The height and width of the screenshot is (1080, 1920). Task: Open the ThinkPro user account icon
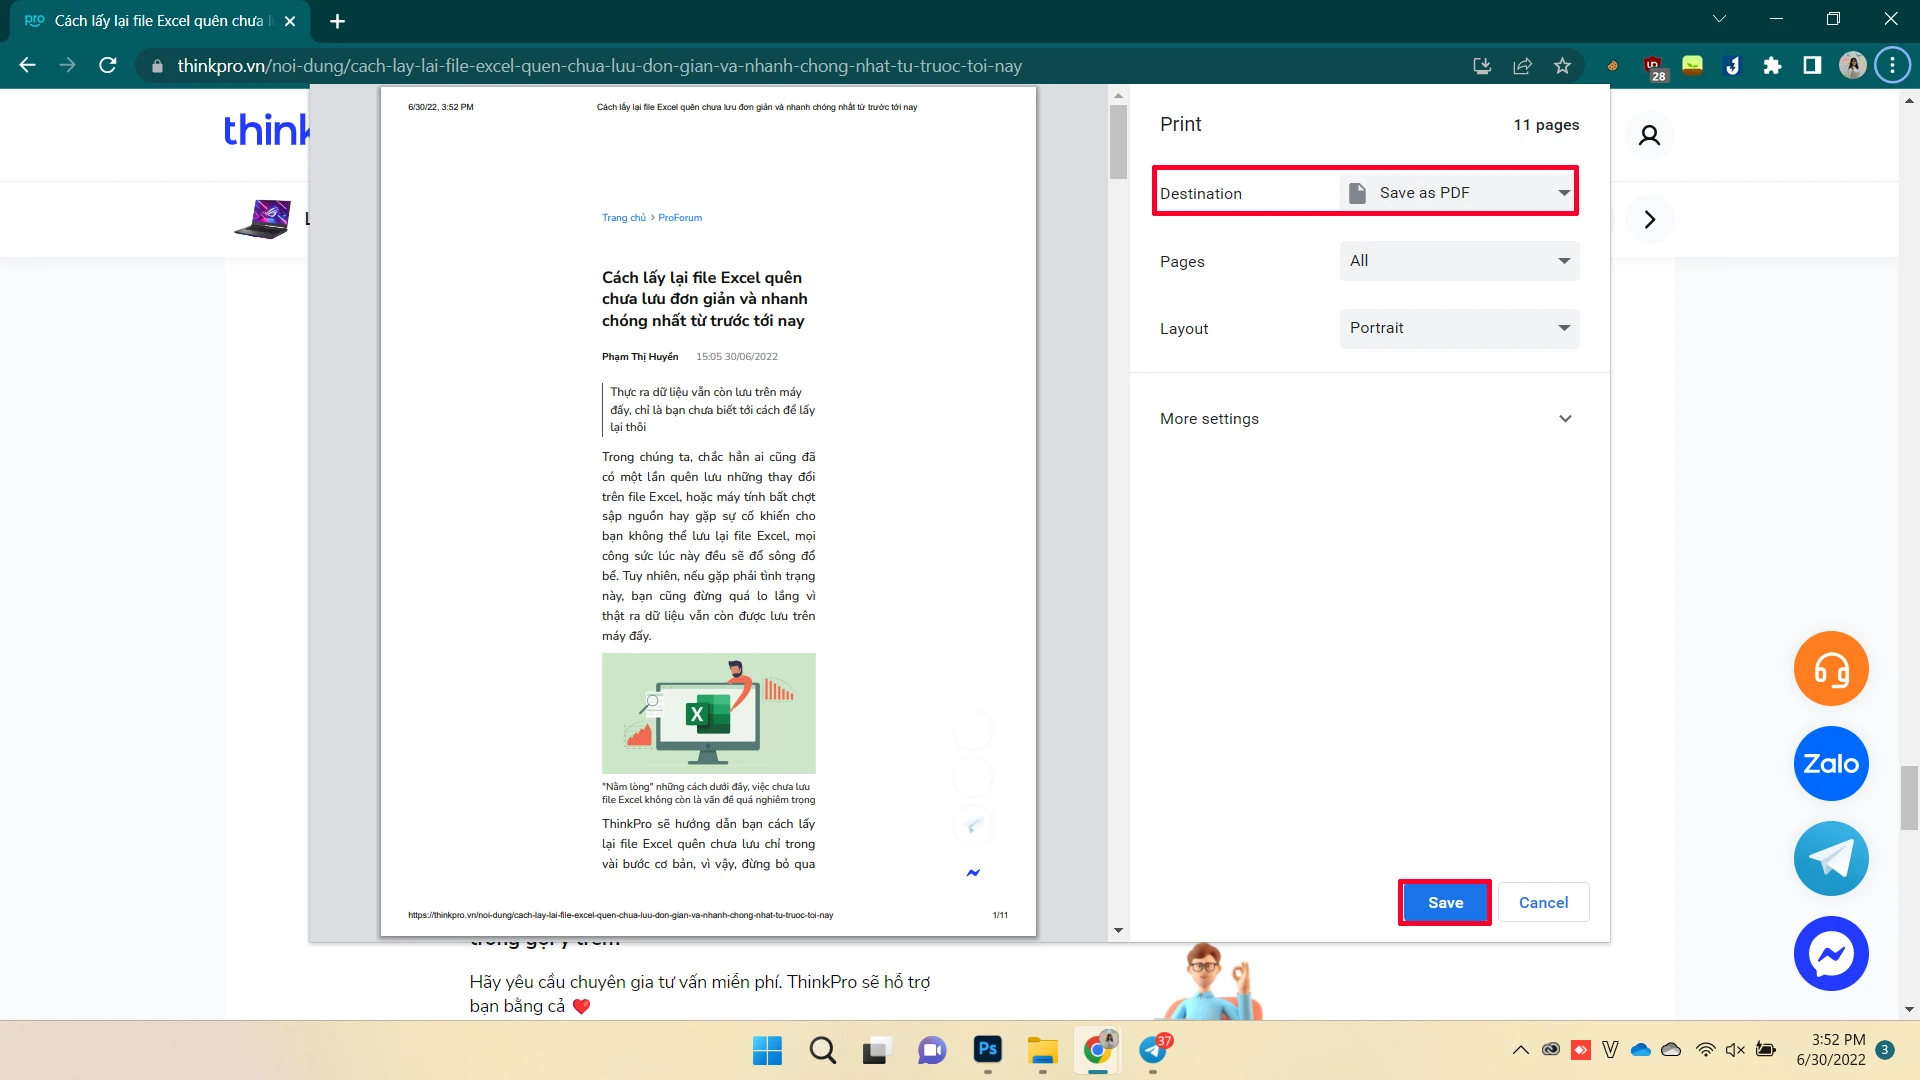tap(1649, 135)
